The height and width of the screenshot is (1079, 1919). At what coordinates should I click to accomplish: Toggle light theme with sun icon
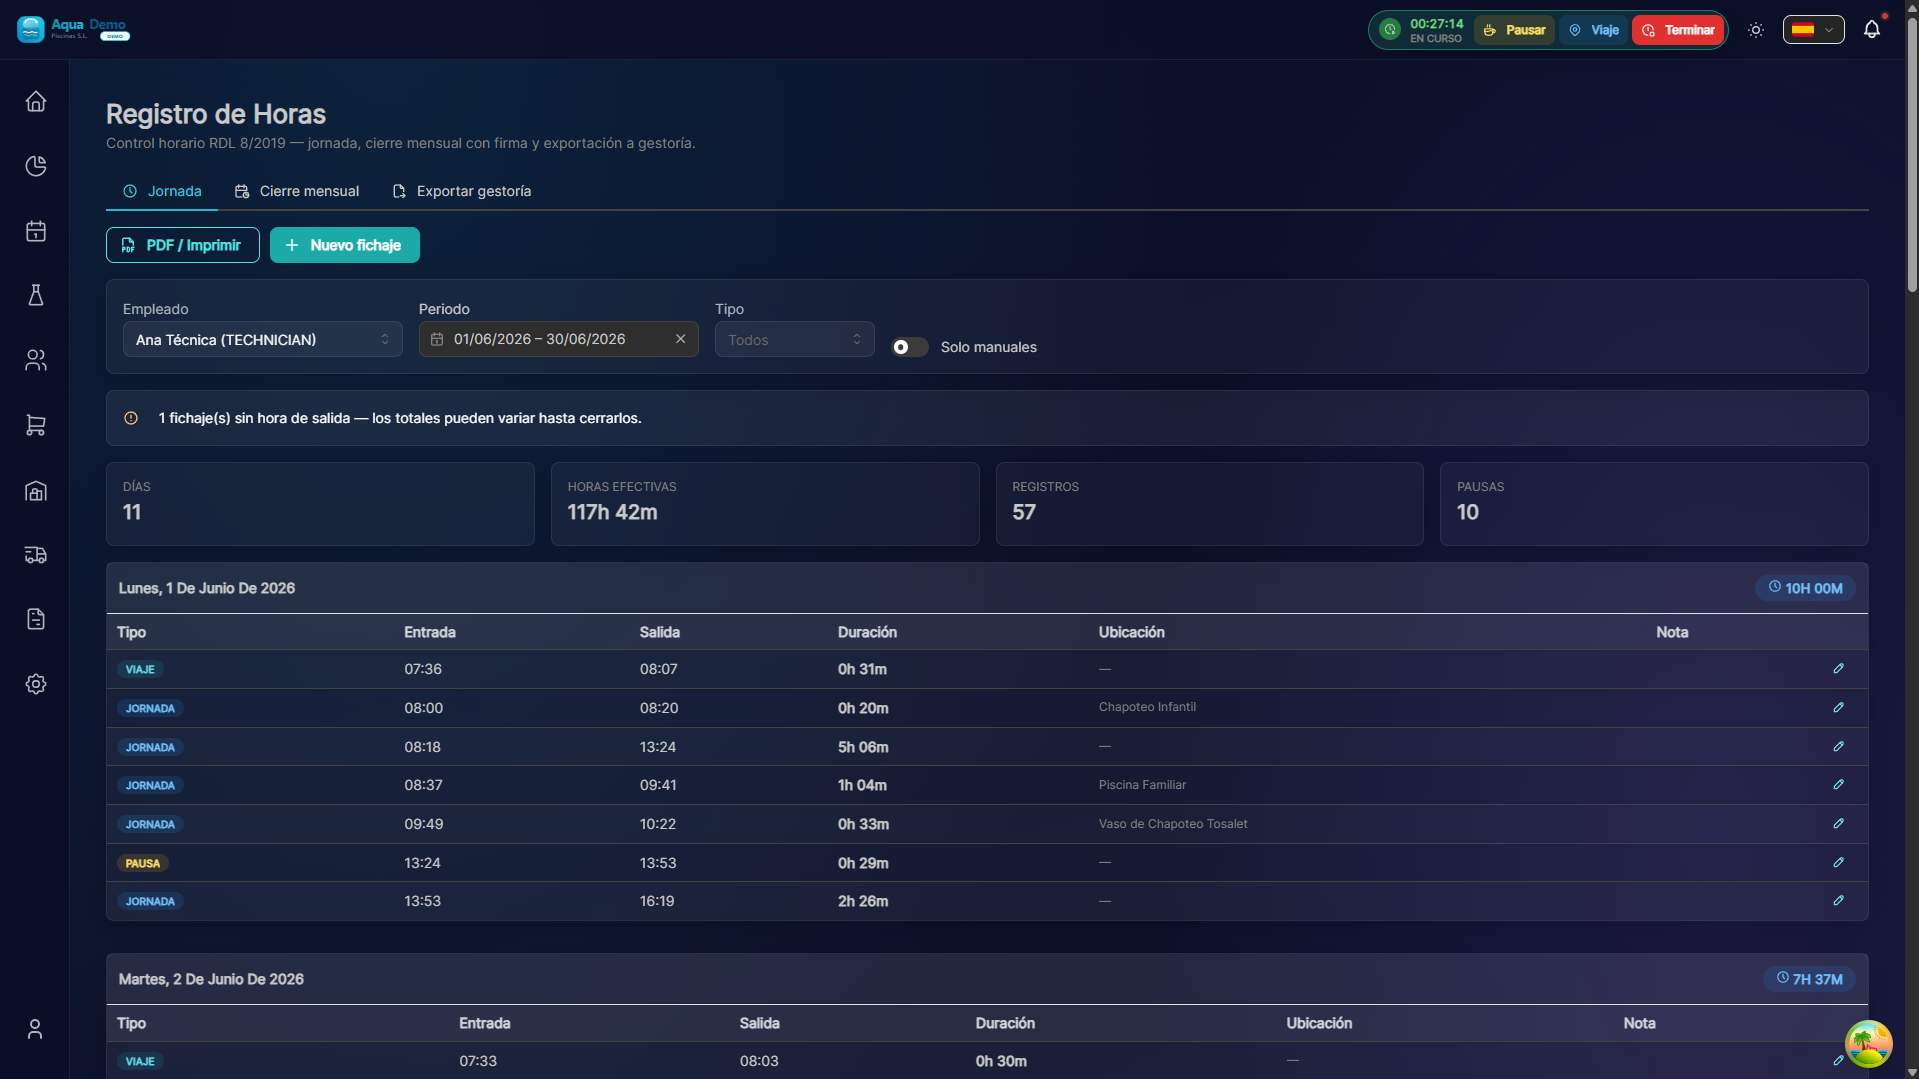1756,30
